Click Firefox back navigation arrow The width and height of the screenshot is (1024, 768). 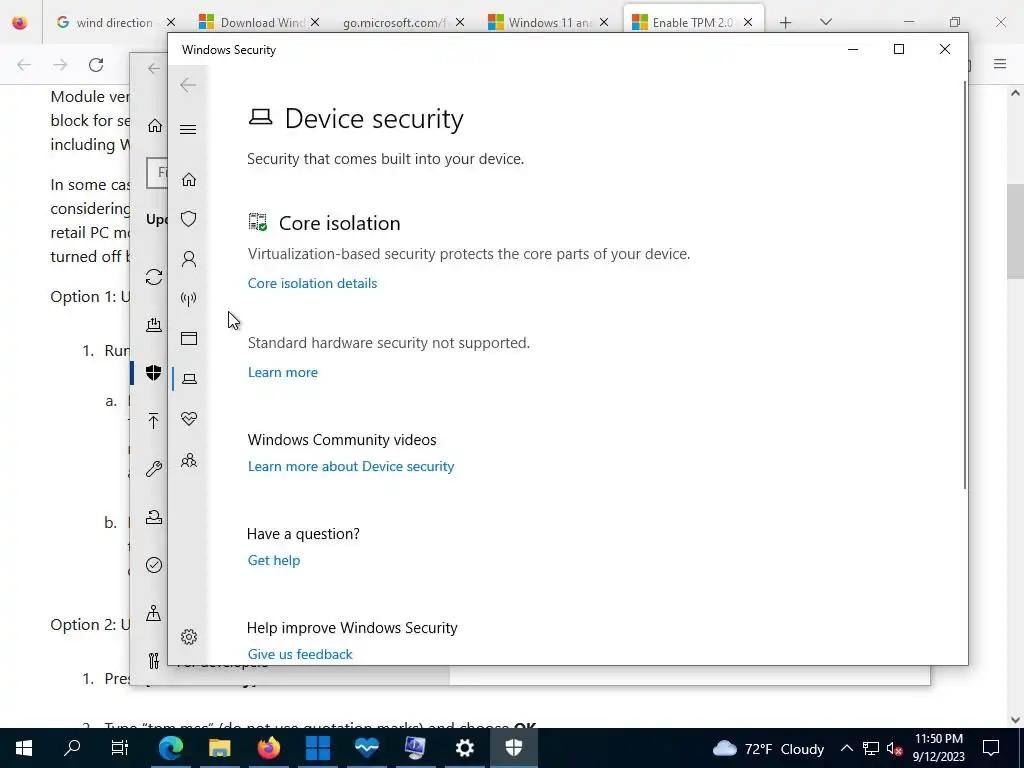click(24, 65)
